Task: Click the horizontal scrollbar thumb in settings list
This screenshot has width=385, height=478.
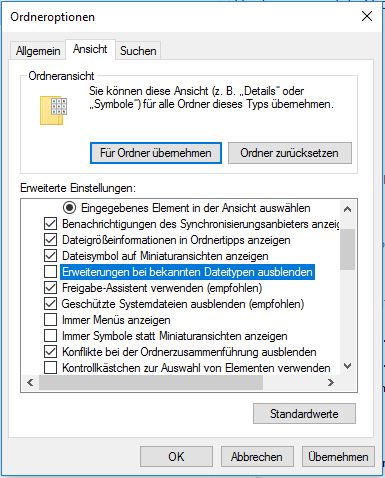Action: pos(151,382)
